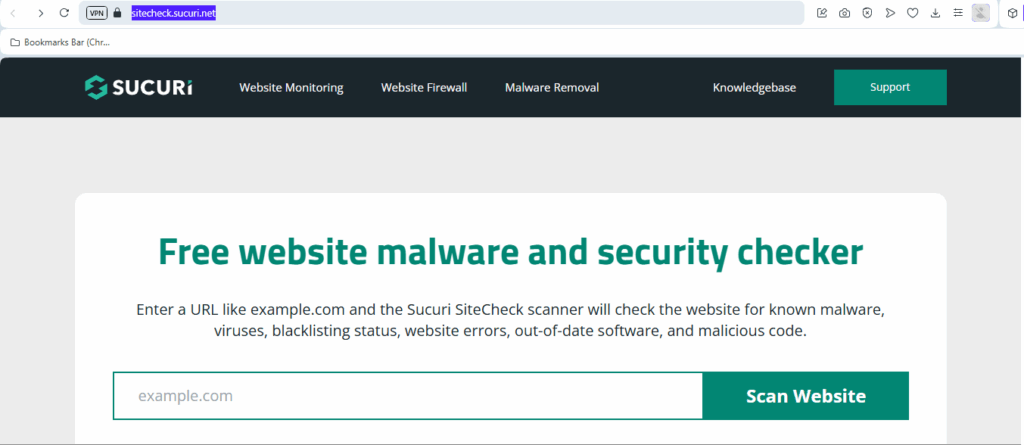
Task: Click the edit-page pencil icon in toolbar
Action: [822, 13]
